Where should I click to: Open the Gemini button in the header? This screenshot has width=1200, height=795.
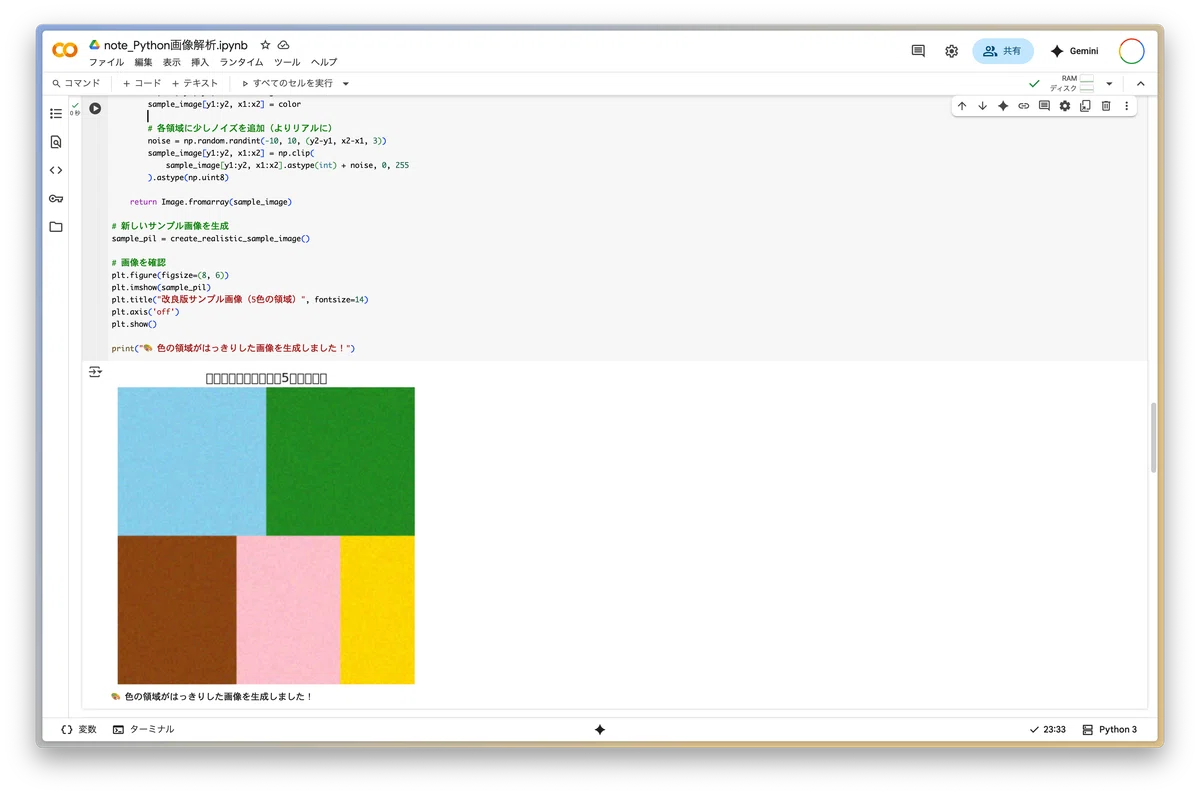(1074, 51)
